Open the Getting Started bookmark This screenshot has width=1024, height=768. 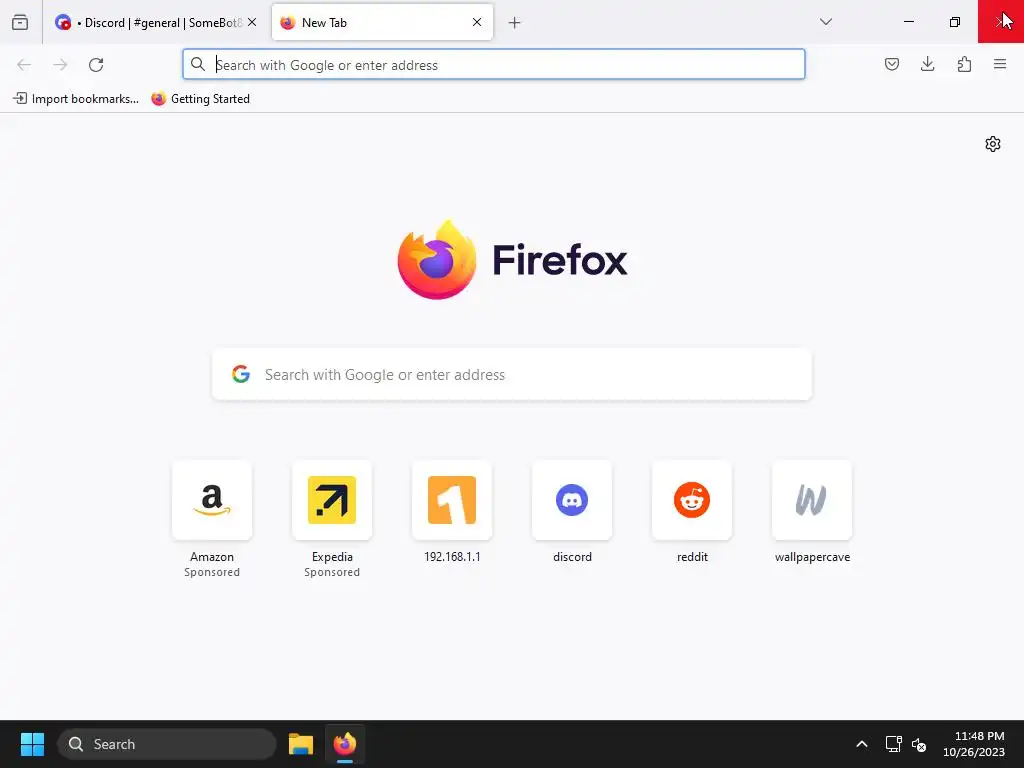click(200, 99)
